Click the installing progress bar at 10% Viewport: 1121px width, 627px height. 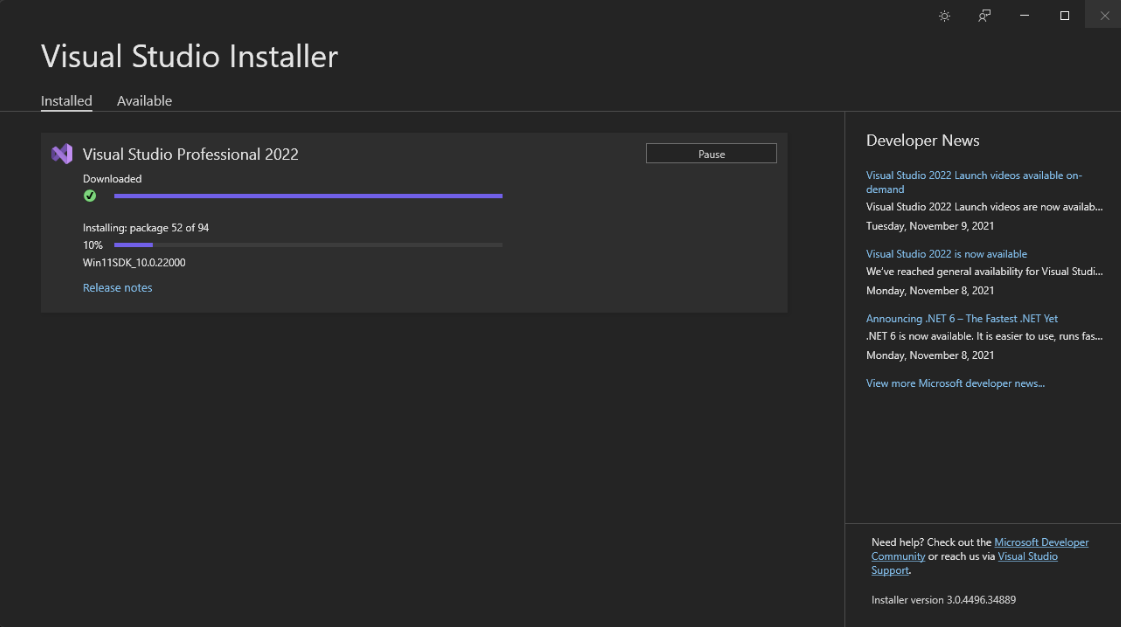point(308,245)
